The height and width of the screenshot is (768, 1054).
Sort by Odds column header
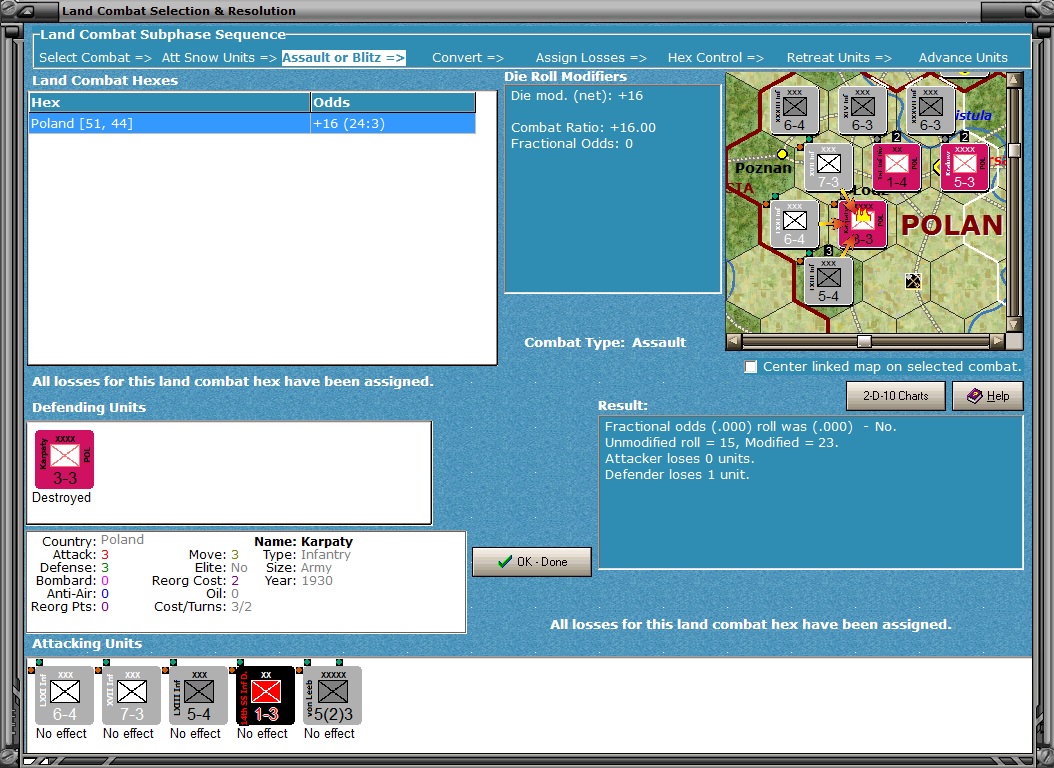click(x=393, y=102)
